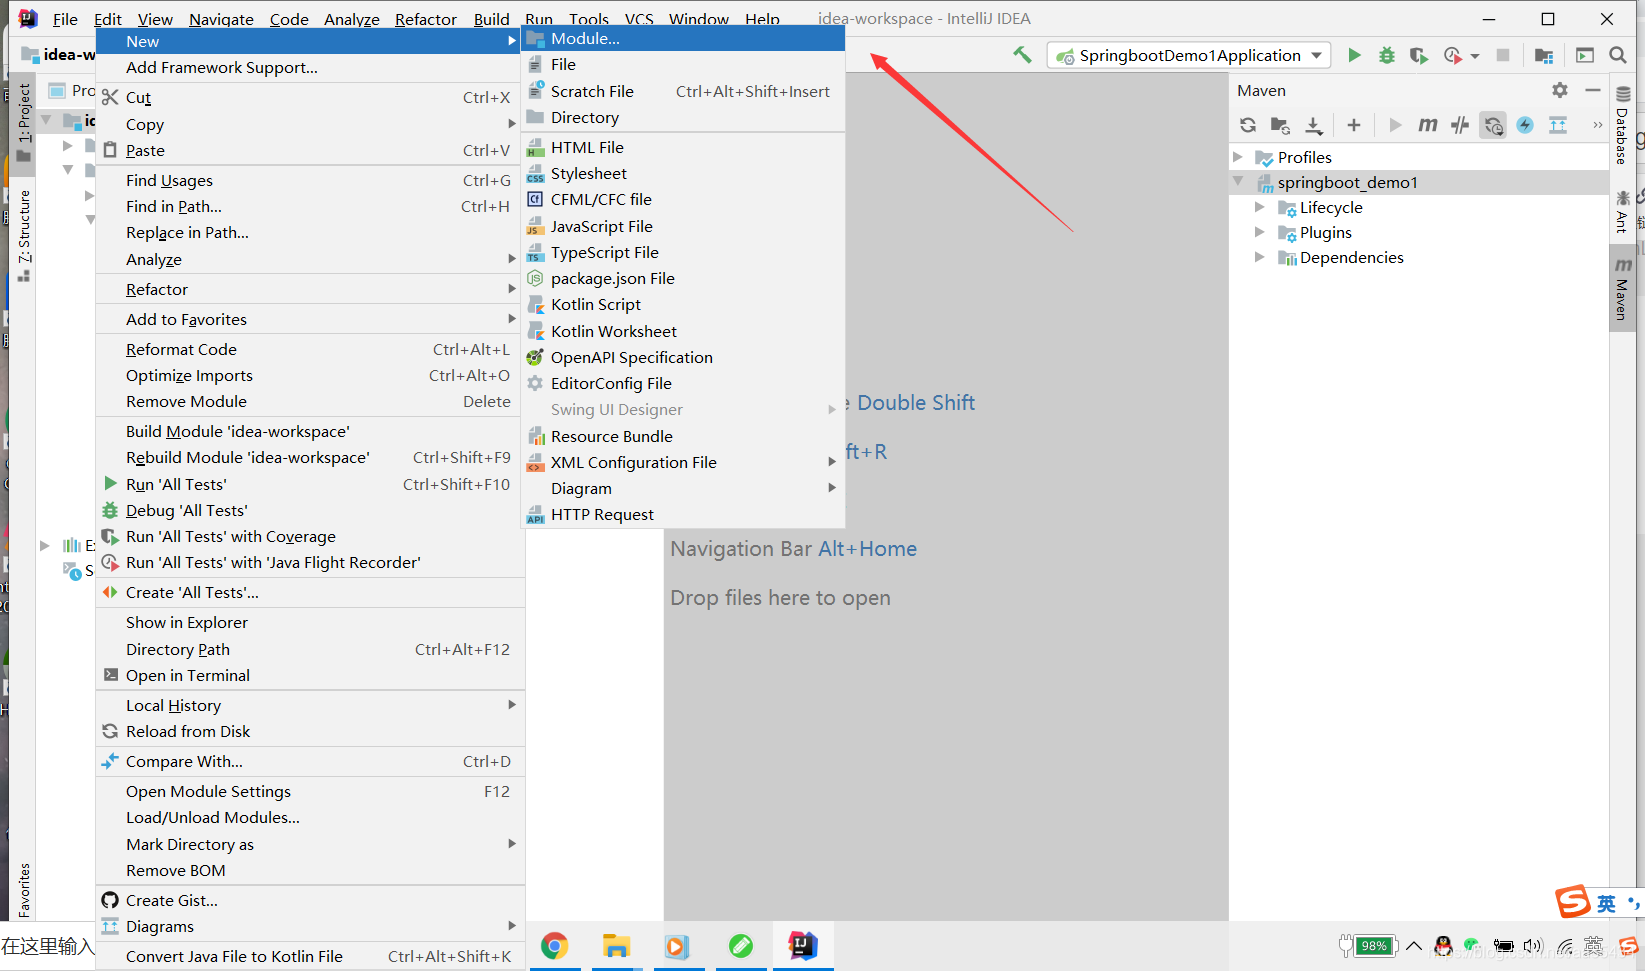Open Local History submenu
This screenshot has height=971, width=1645.
(310, 705)
